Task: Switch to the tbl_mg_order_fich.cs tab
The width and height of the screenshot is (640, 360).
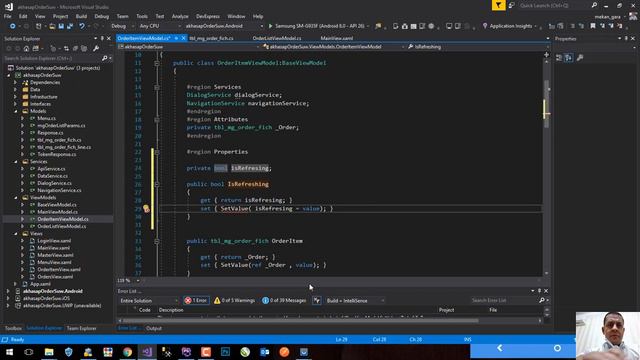Action: click(211, 38)
